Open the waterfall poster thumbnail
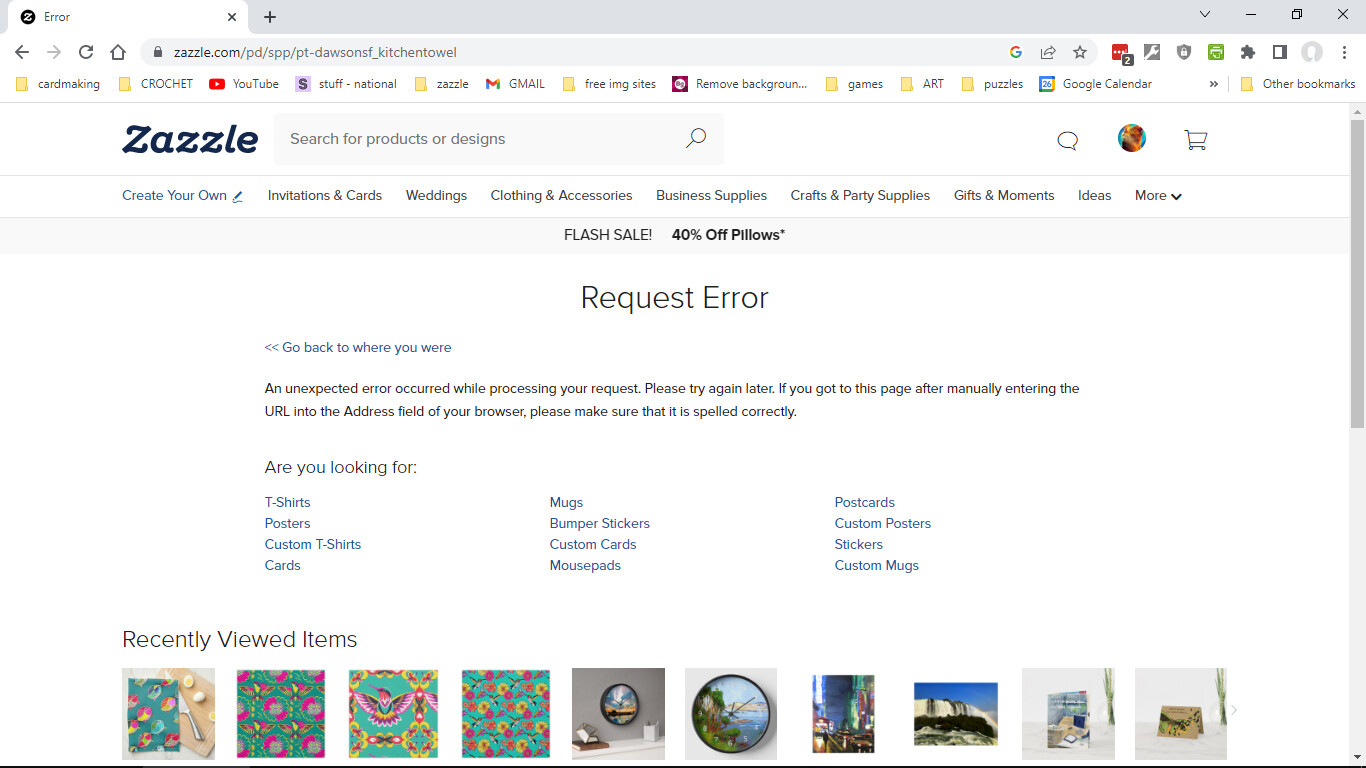 [x=956, y=714]
